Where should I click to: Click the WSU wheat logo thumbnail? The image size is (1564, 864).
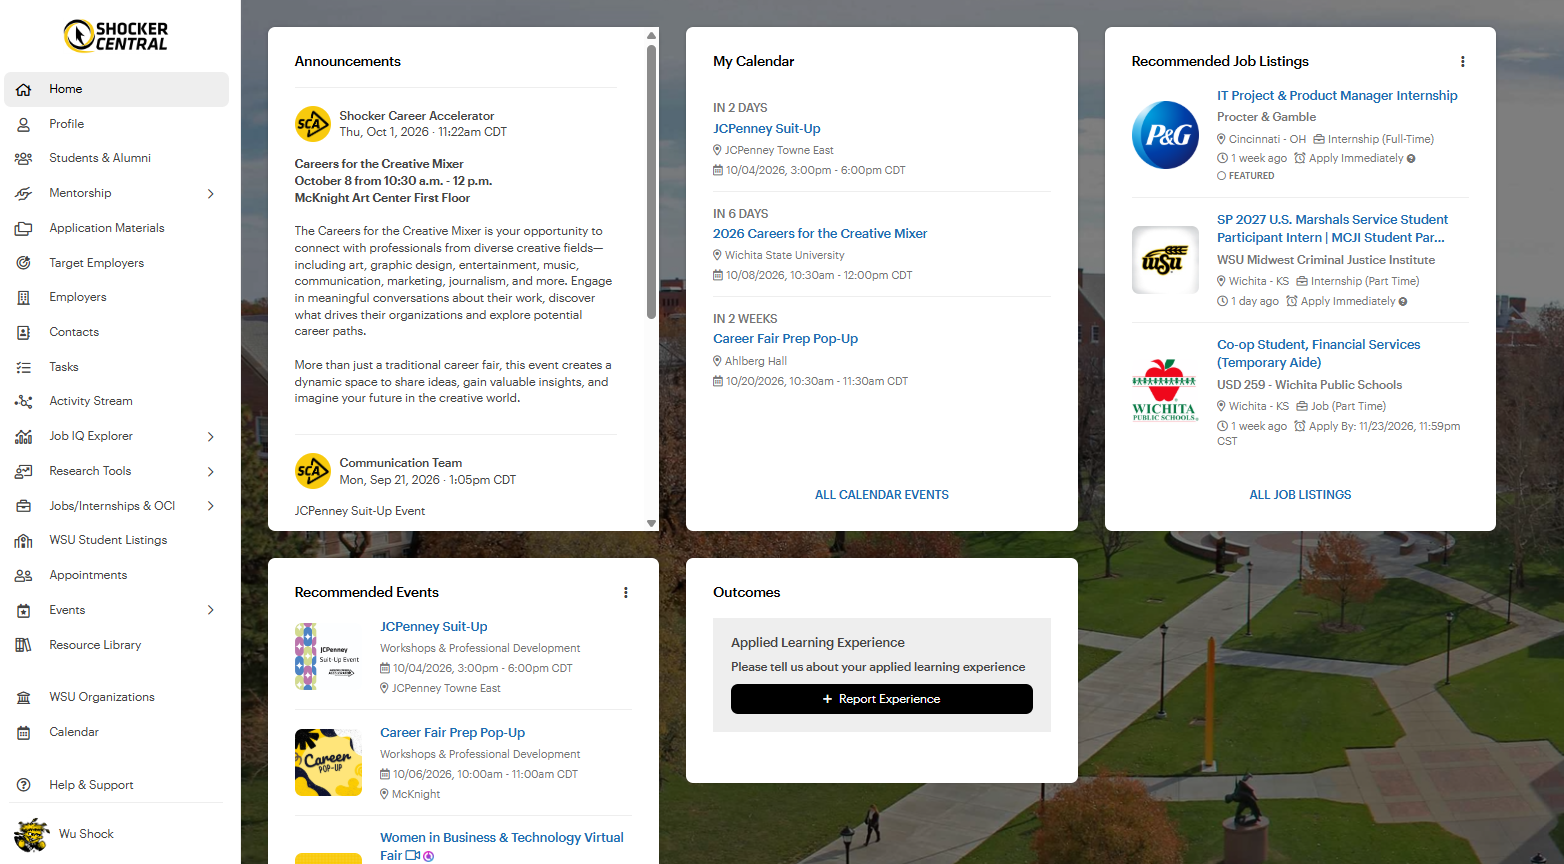(1165, 260)
